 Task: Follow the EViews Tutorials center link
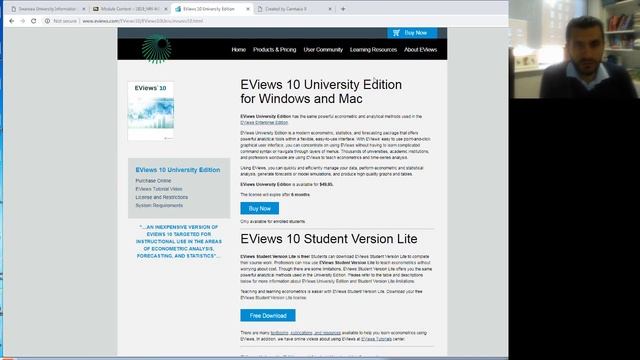coord(376,339)
